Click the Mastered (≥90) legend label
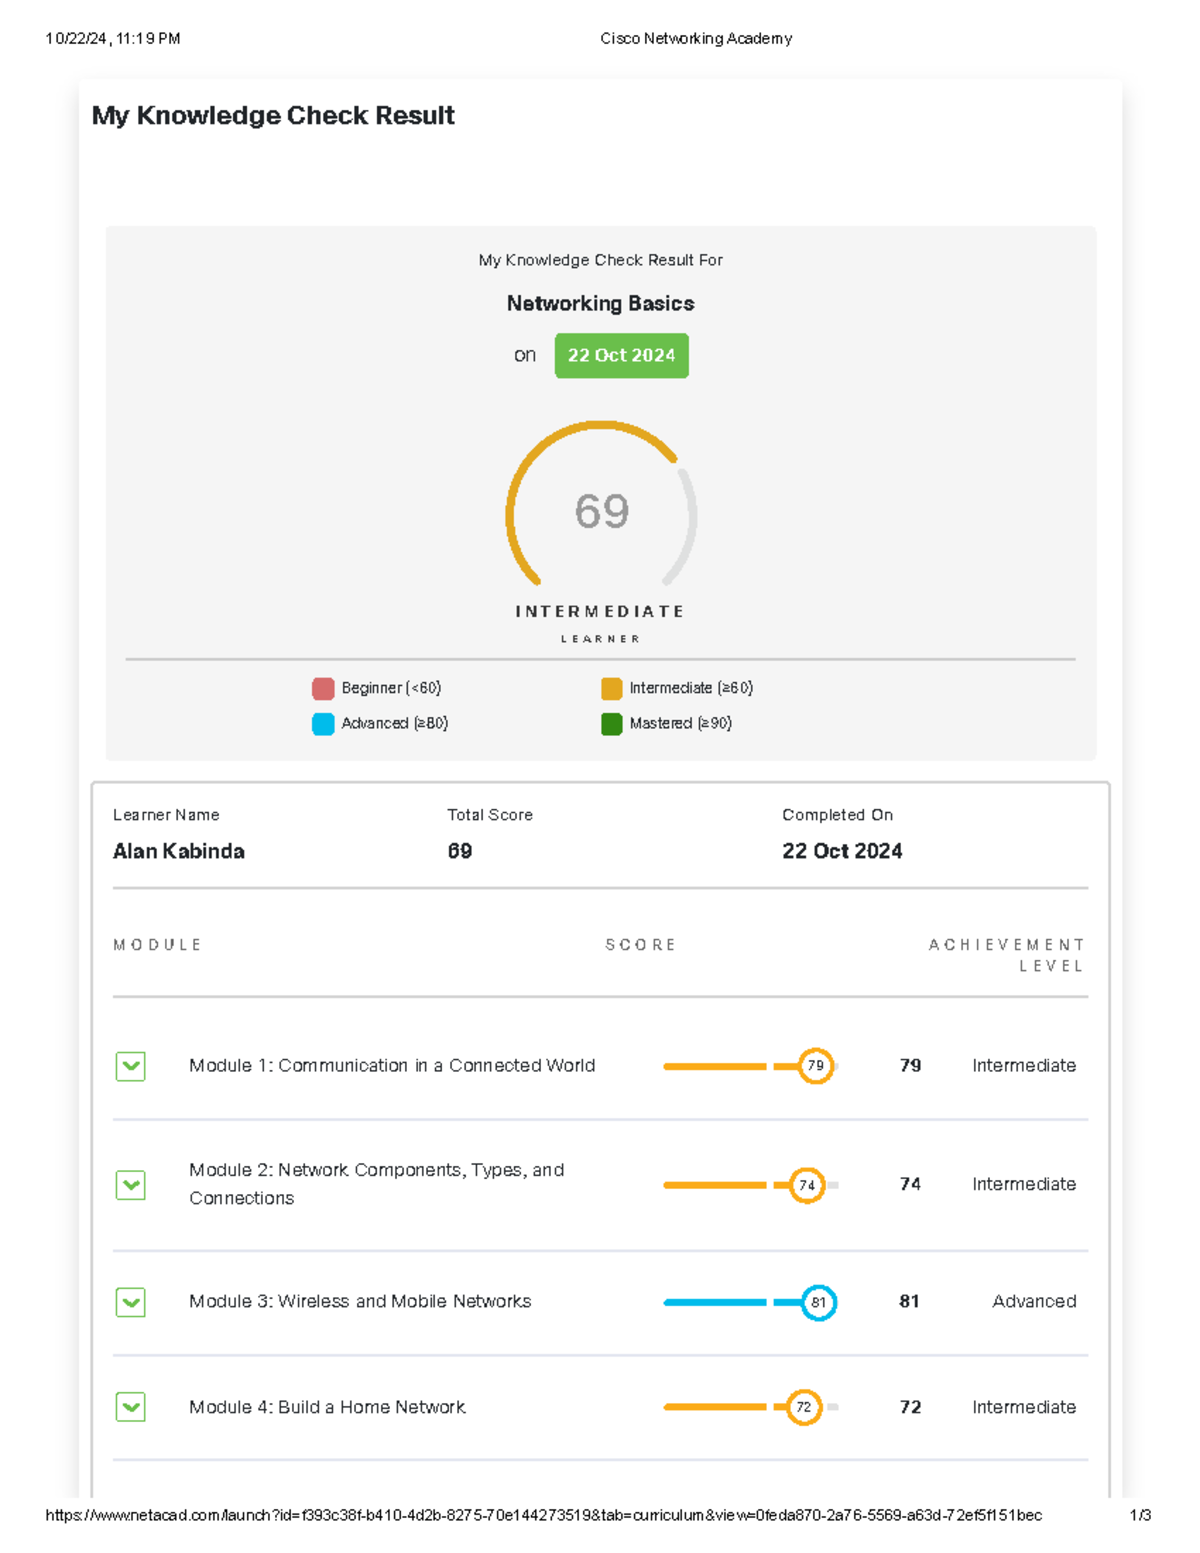1200x1553 pixels. (x=680, y=723)
